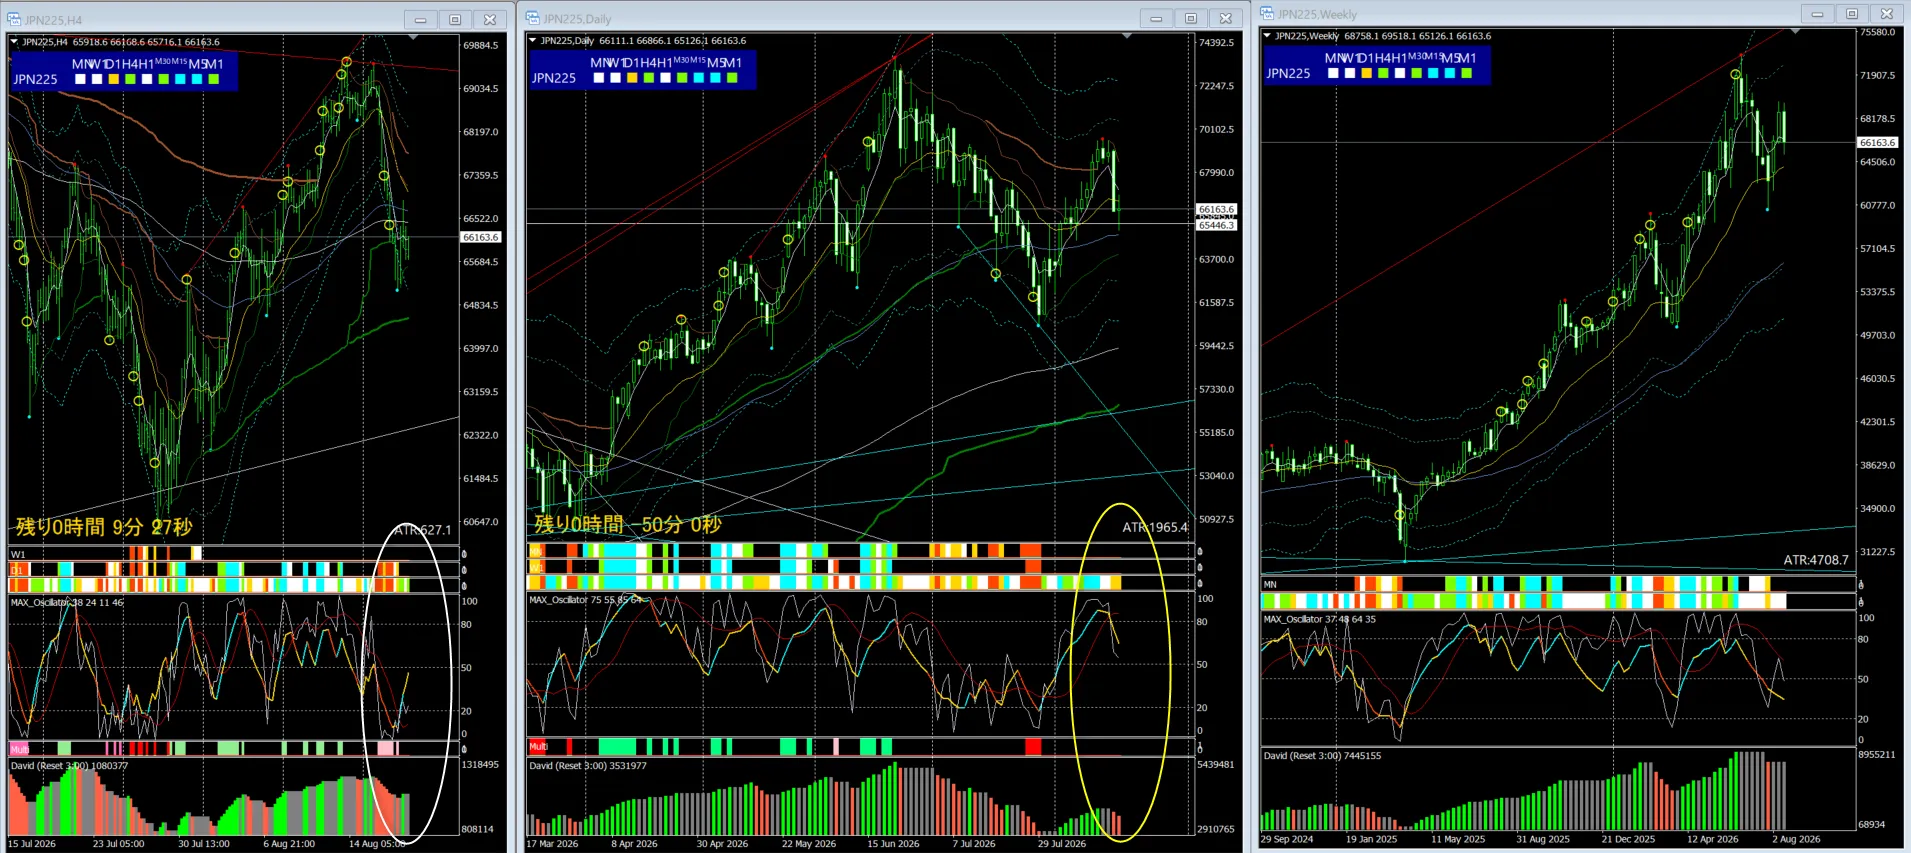The height and width of the screenshot is (853, 1911).
Task: Click the 65446.3 price tag in Daily chart
Action: (x=1216, y=225)
